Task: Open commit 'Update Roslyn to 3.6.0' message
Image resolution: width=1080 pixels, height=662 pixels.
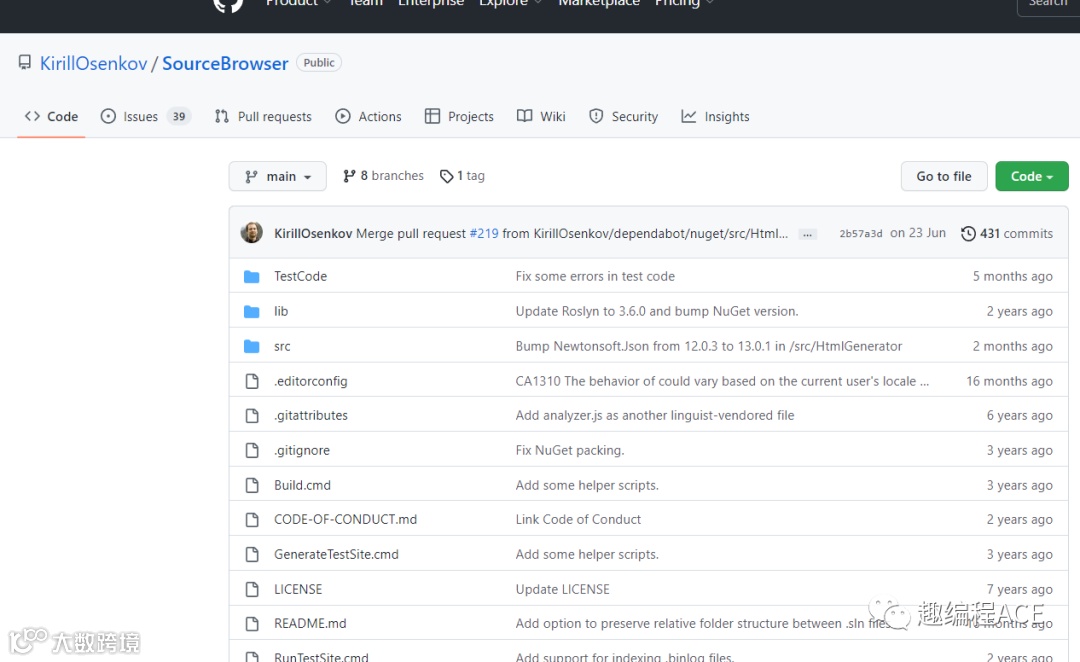Action: pos(657,311)
